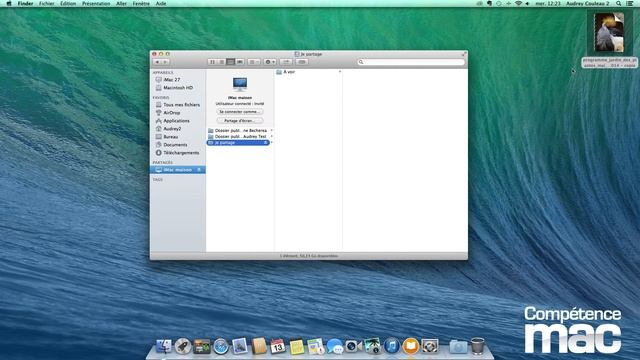Viewport: 640px width, 360px height.
Task: Open iTunes from the Dock
Action: click(x=391, y=346)
